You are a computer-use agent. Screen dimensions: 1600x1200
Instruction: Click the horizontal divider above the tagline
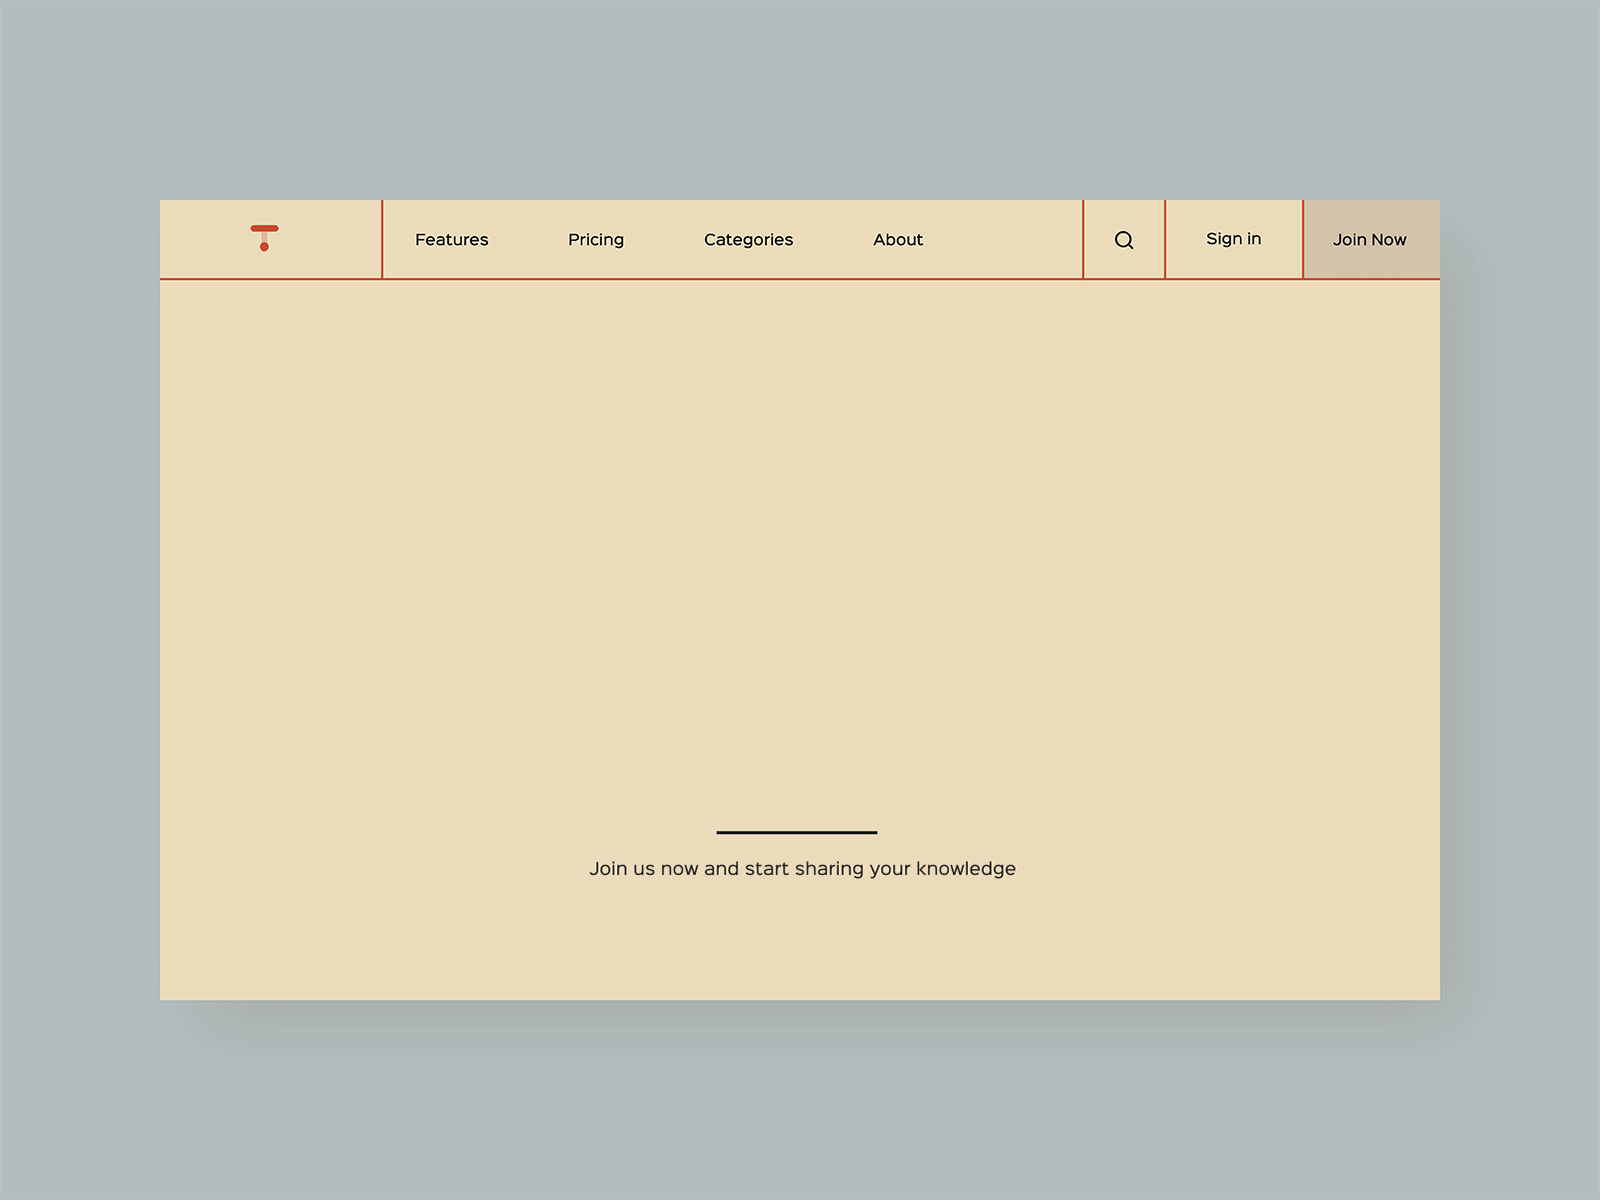tap(796, 831)
